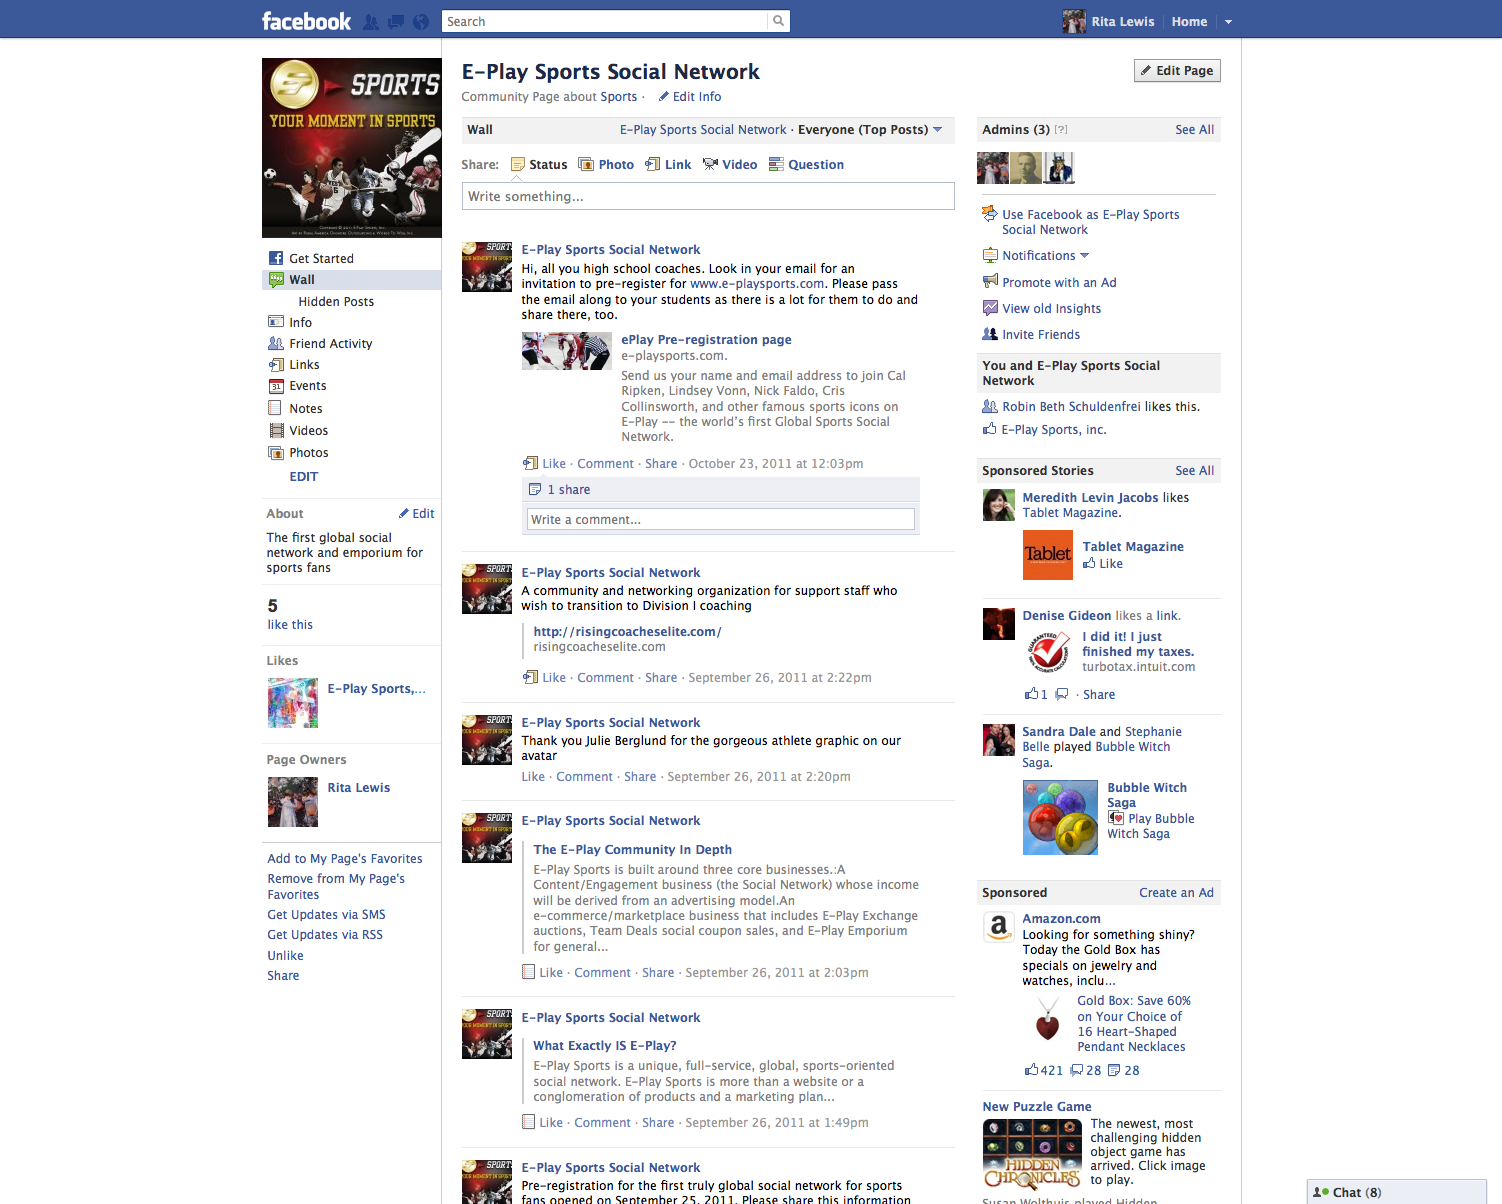Open Amazon.com sponsored ad title

1061,919
